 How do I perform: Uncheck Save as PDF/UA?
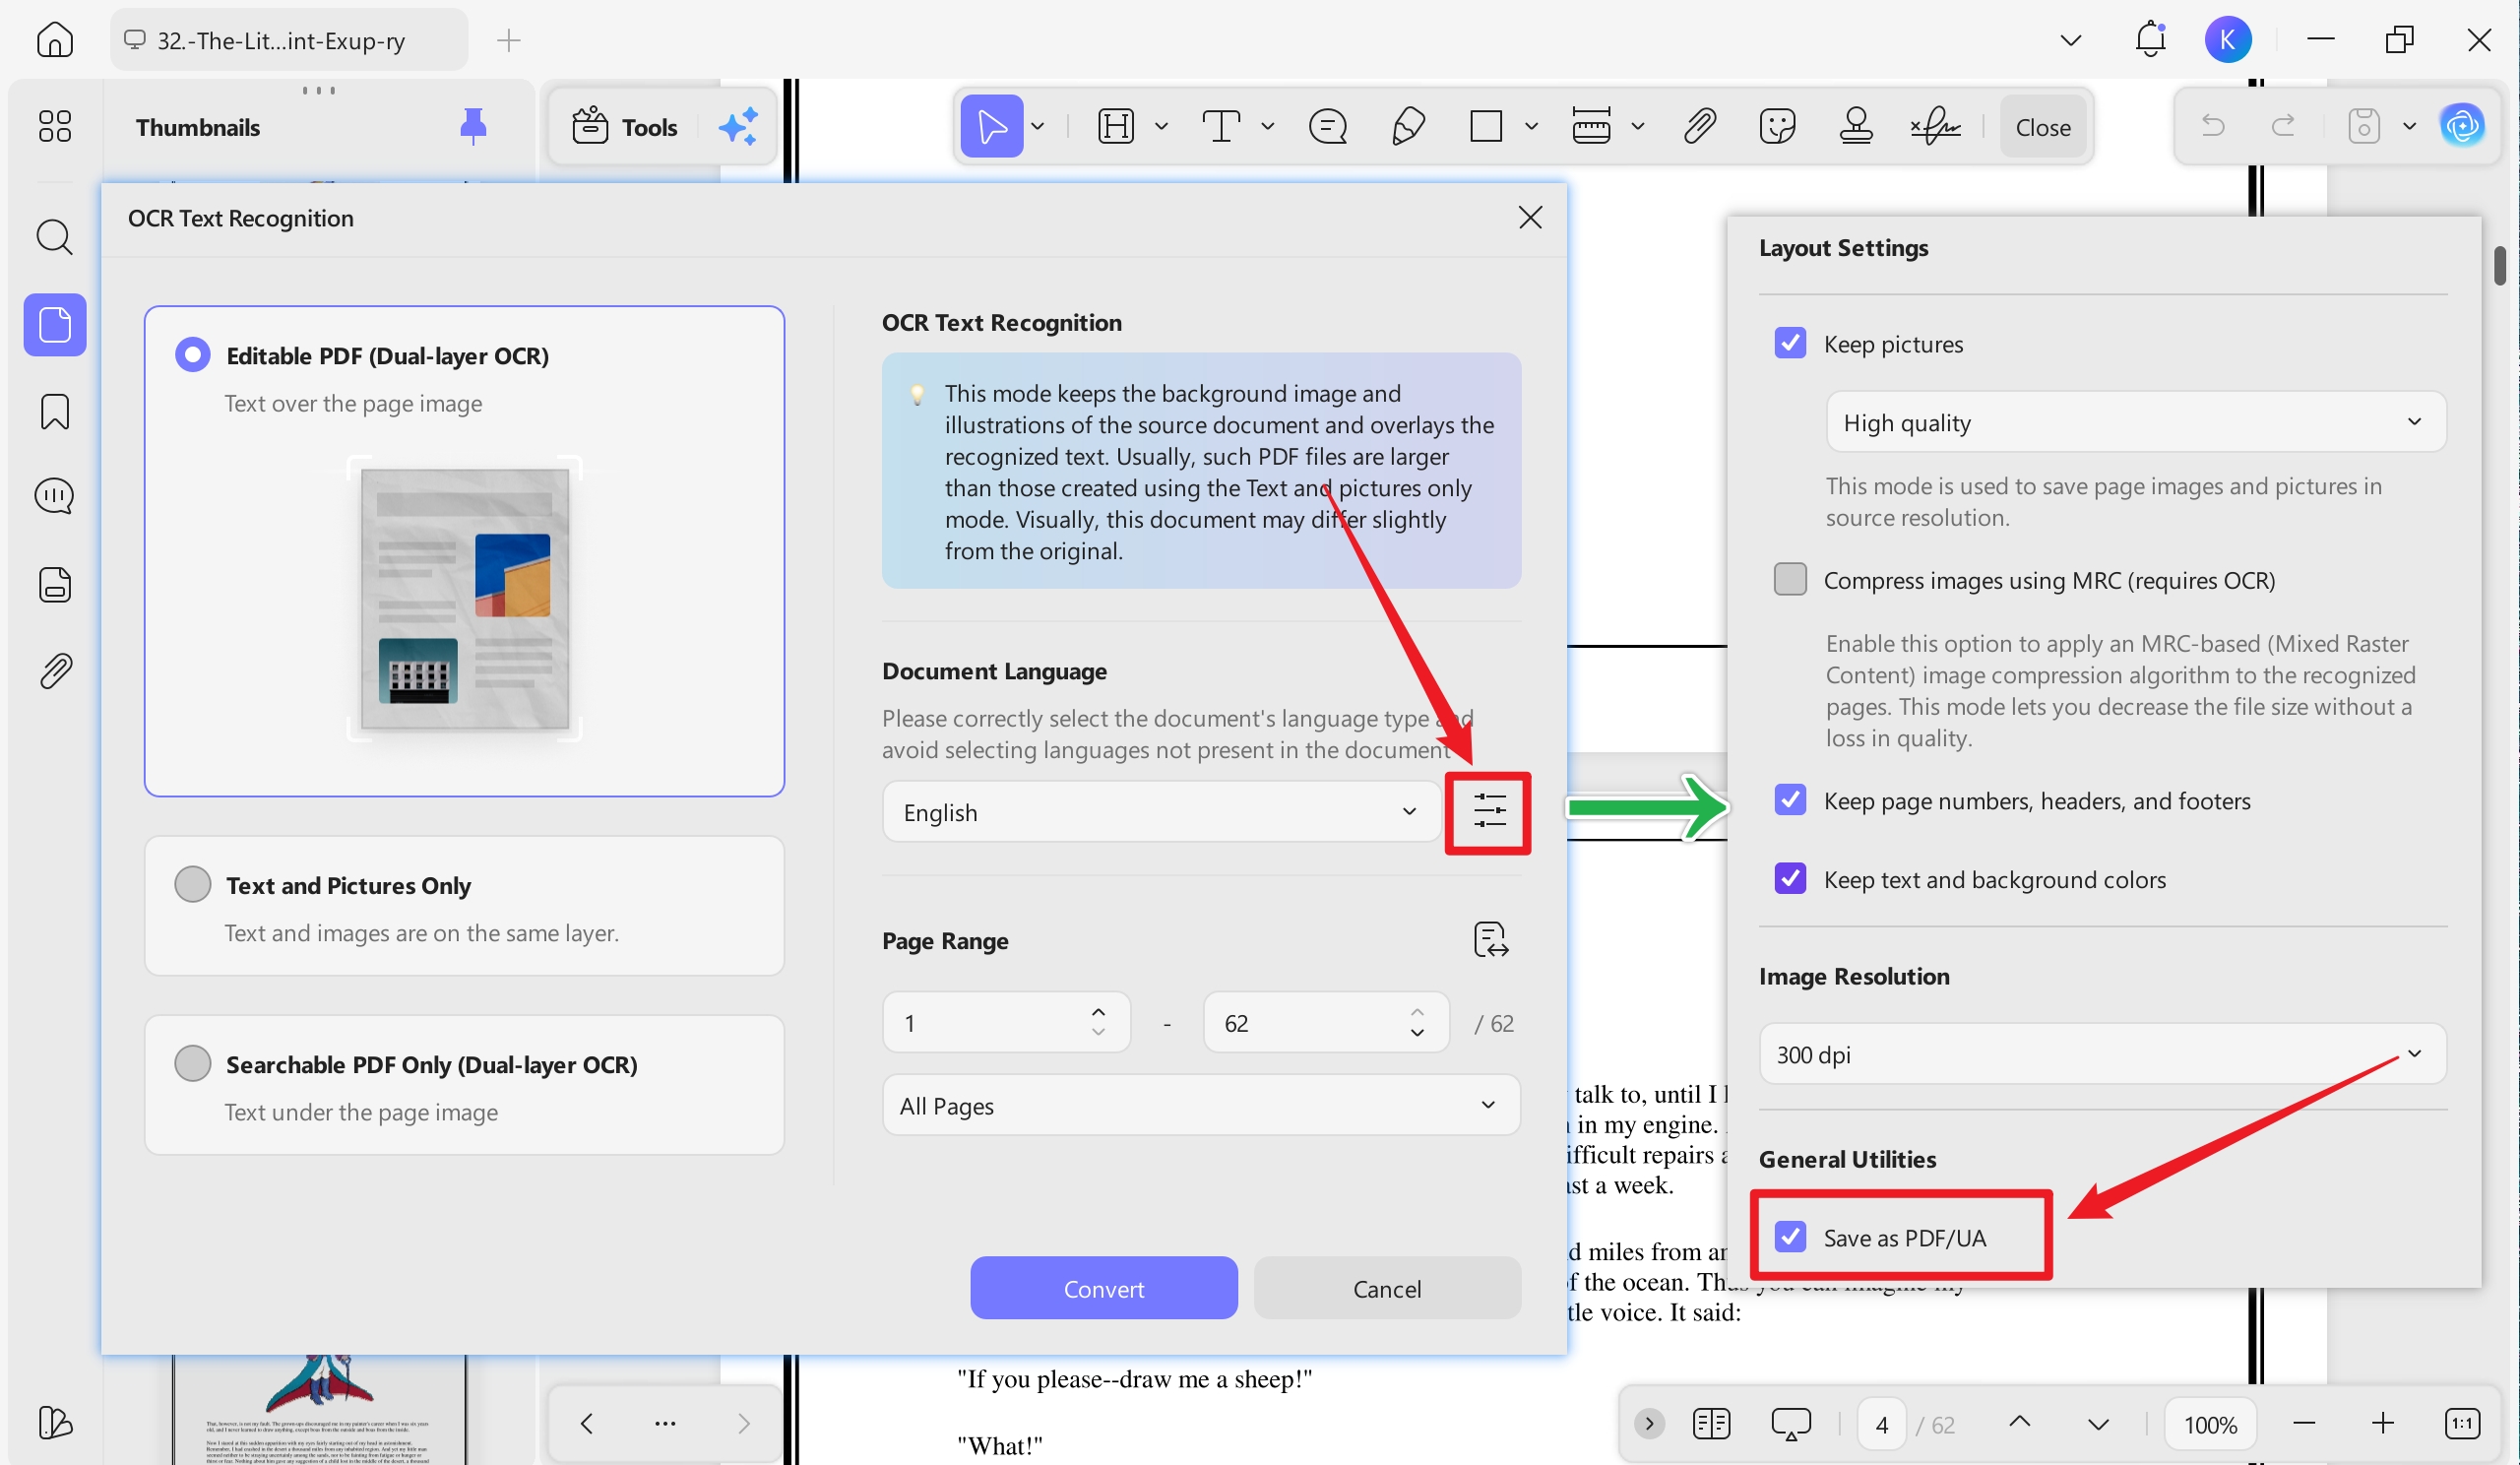pyautogui.click(x=1789, y=1237)
